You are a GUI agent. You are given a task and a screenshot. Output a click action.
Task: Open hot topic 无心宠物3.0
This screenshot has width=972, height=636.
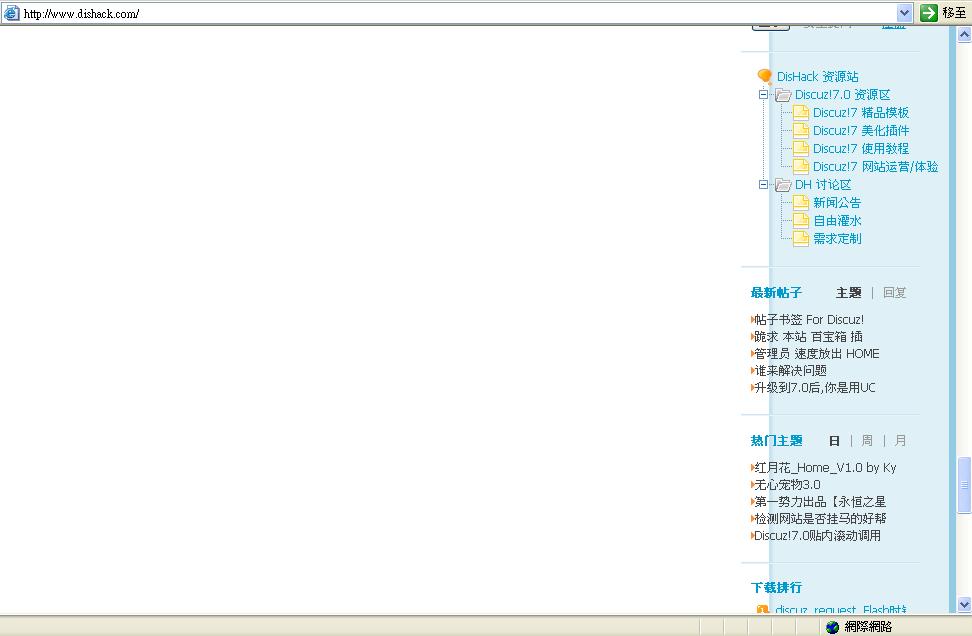pos(787,485)
